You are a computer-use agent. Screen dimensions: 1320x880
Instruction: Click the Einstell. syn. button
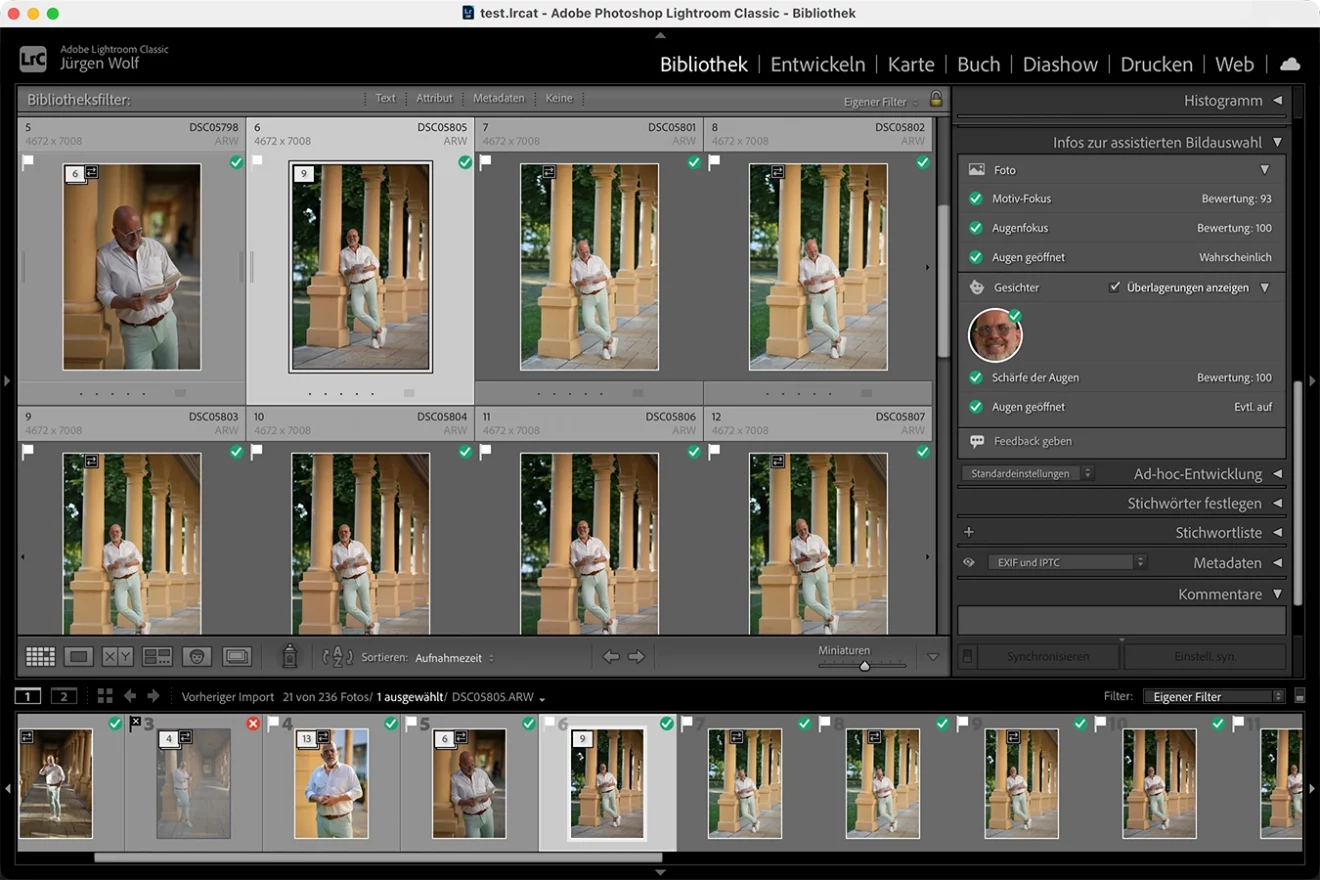pyautogui.click(x=1205, y=657)
